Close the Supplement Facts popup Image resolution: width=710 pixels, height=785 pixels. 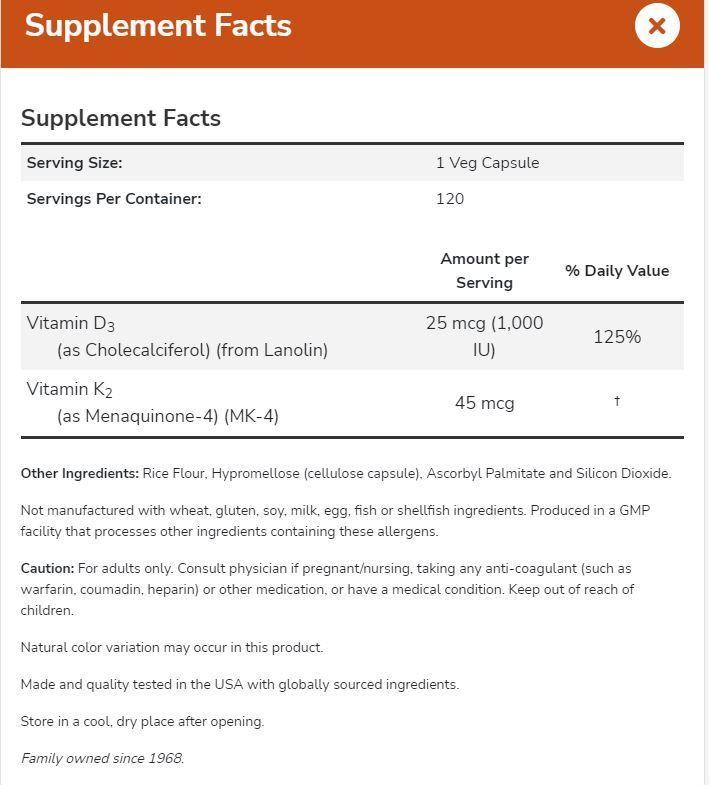point(656,26)
